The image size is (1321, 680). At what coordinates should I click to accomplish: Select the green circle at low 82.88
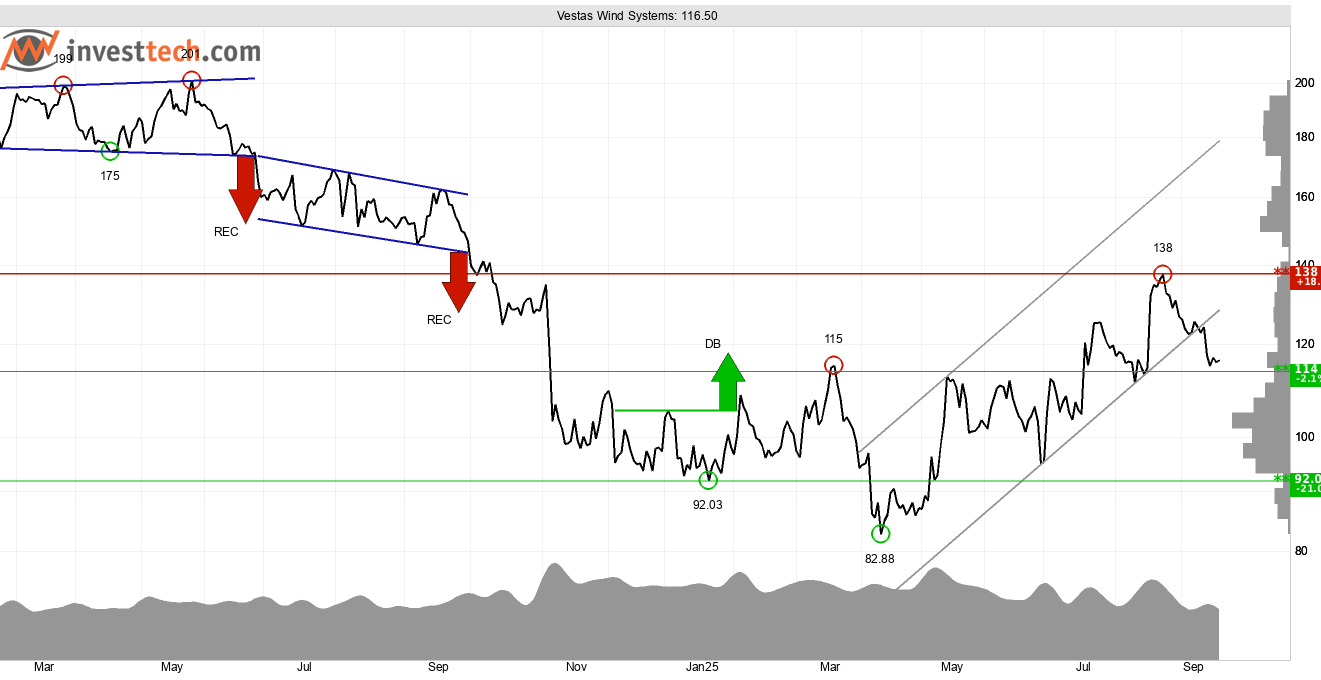tap(880, 533)
